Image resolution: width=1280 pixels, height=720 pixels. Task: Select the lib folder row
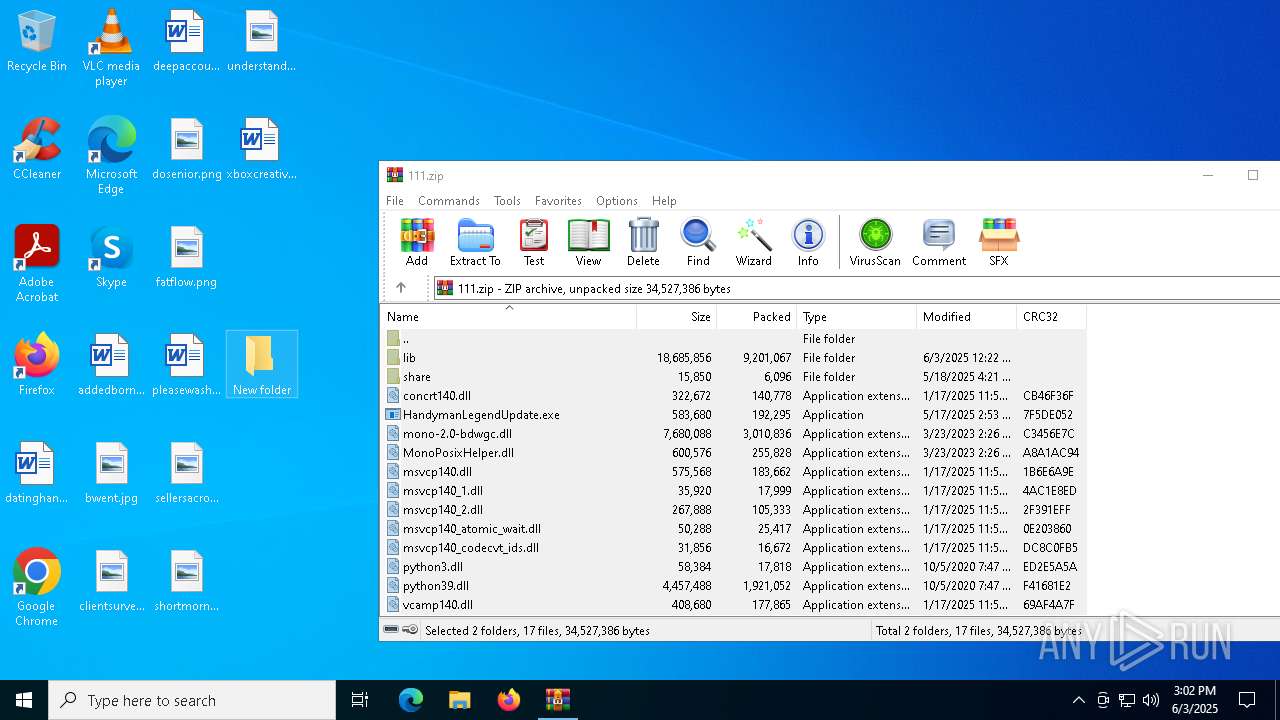point(733,358)
